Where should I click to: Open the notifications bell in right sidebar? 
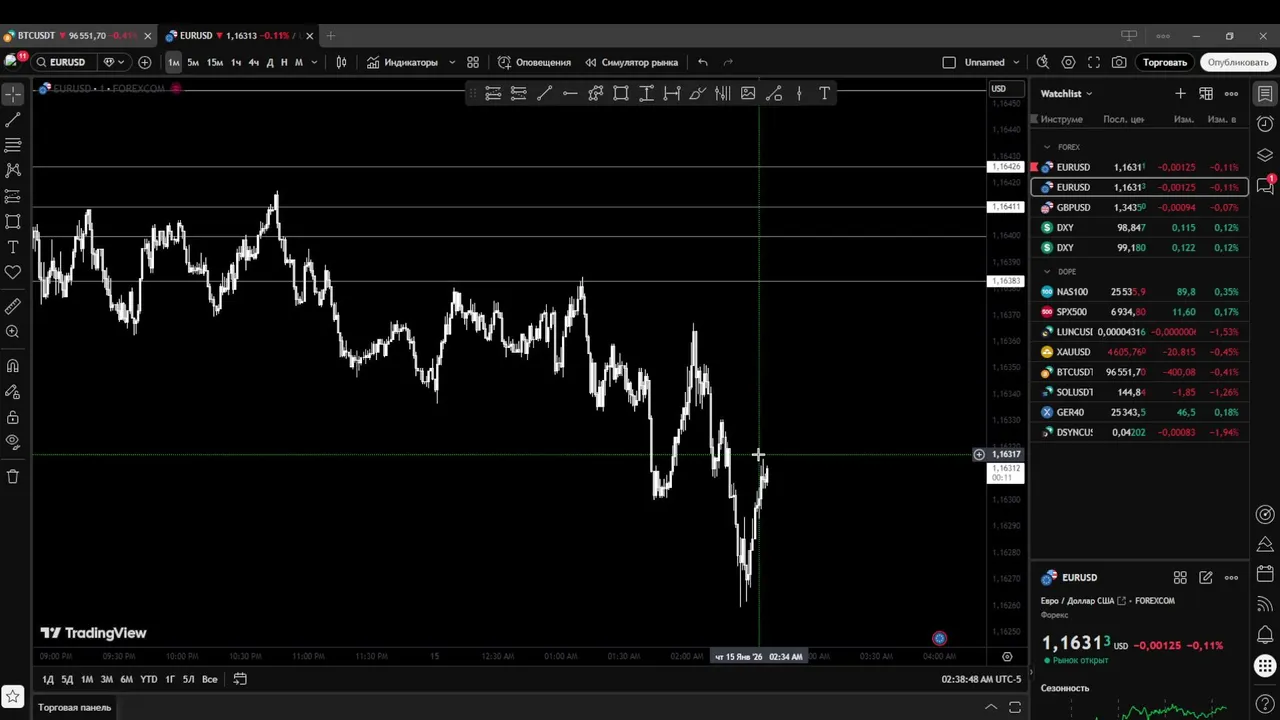1265,635
